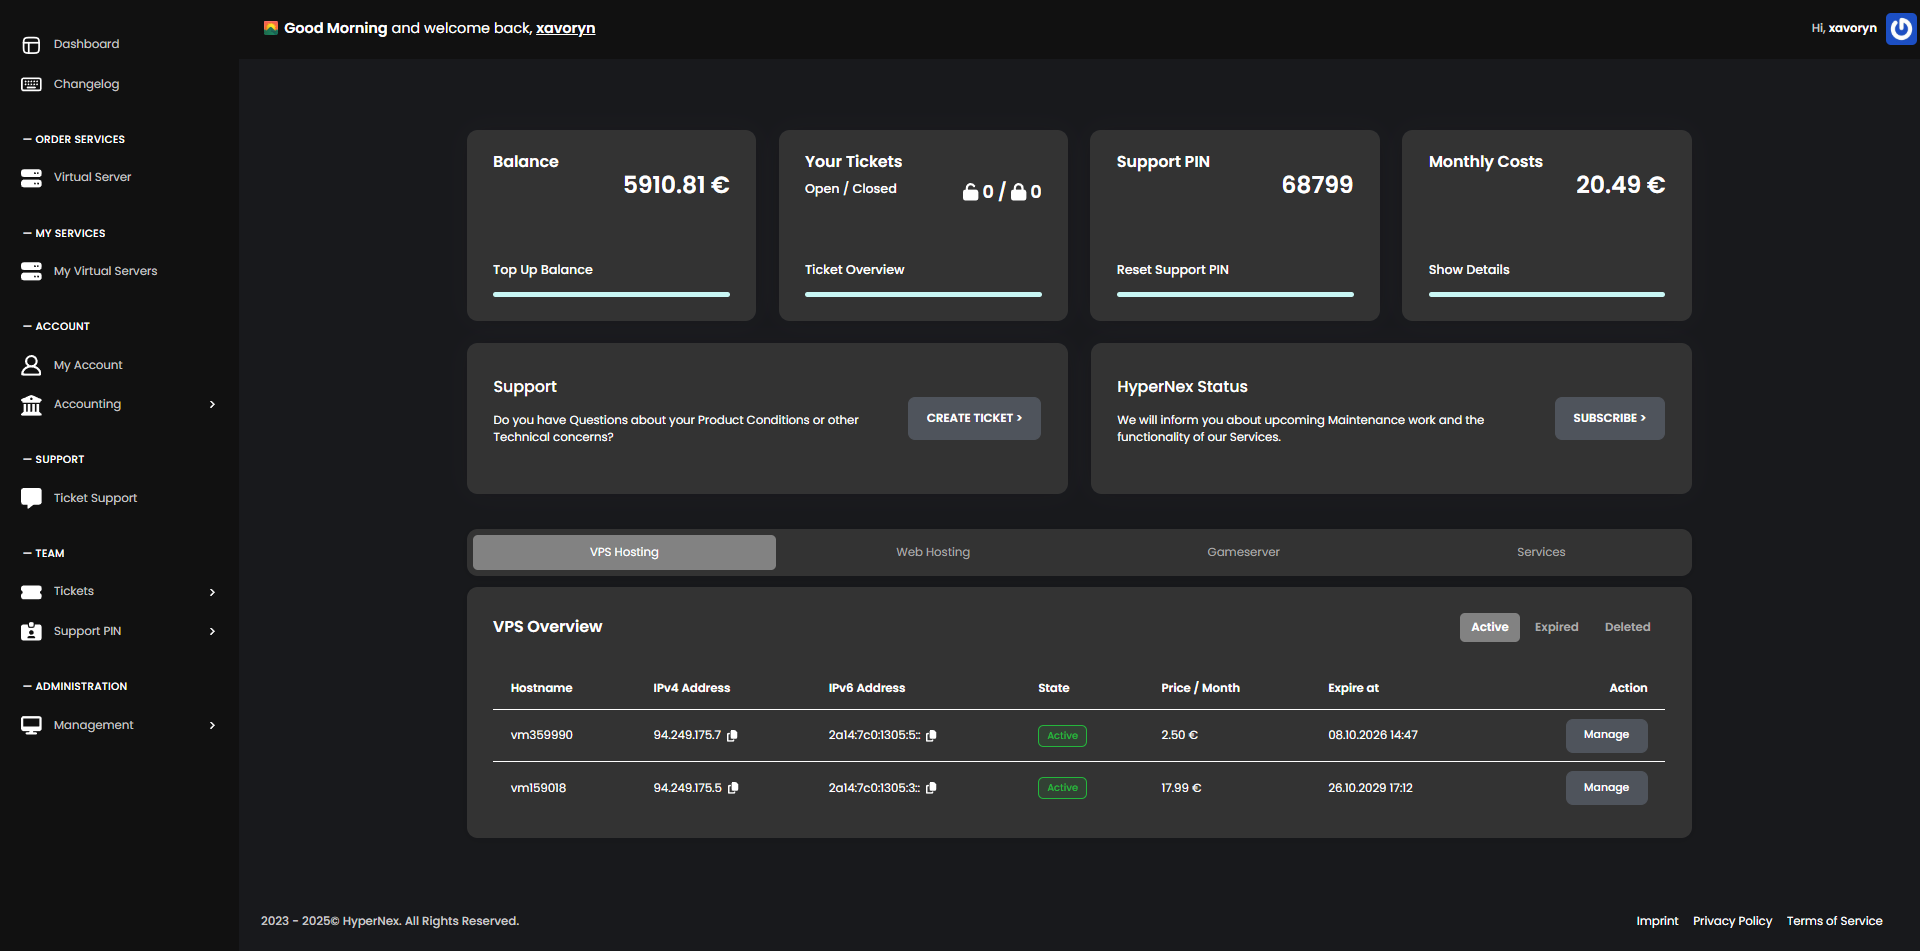Show Deleted servers in VPS Overview
Screen dimensions: 1920x951
1626,627
